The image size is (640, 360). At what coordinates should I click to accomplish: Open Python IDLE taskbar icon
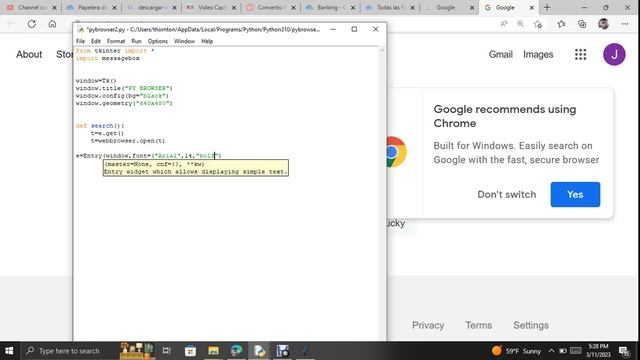pos(259,351)
